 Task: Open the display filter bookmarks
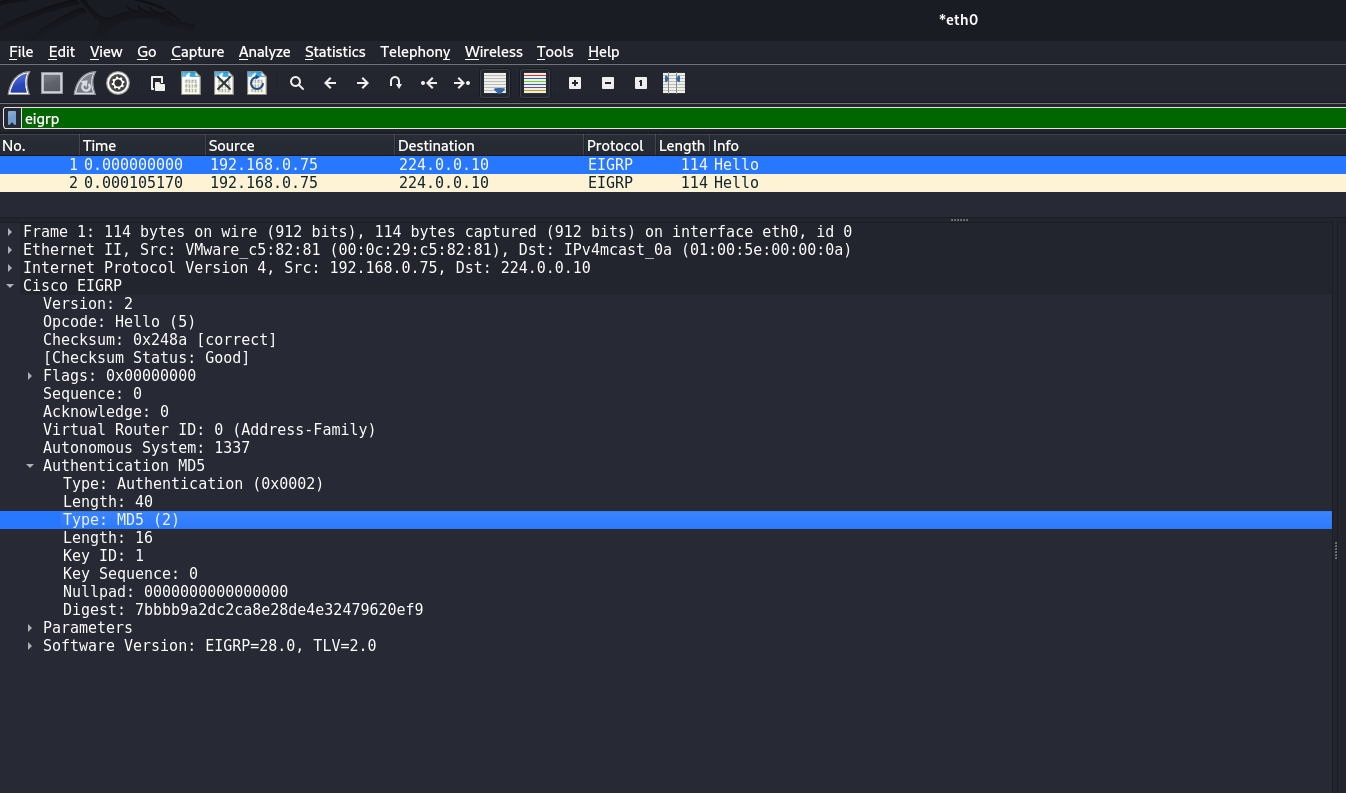(x=11, y=118)
